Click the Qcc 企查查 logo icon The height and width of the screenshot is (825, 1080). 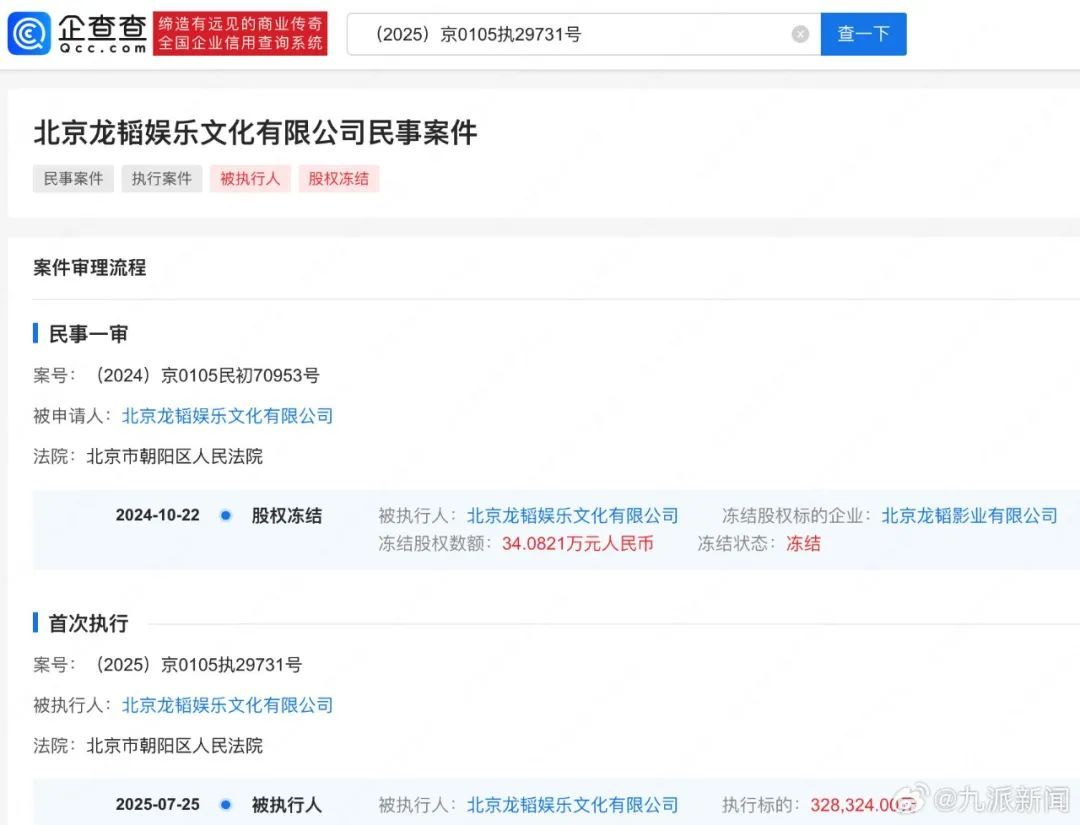30,34
